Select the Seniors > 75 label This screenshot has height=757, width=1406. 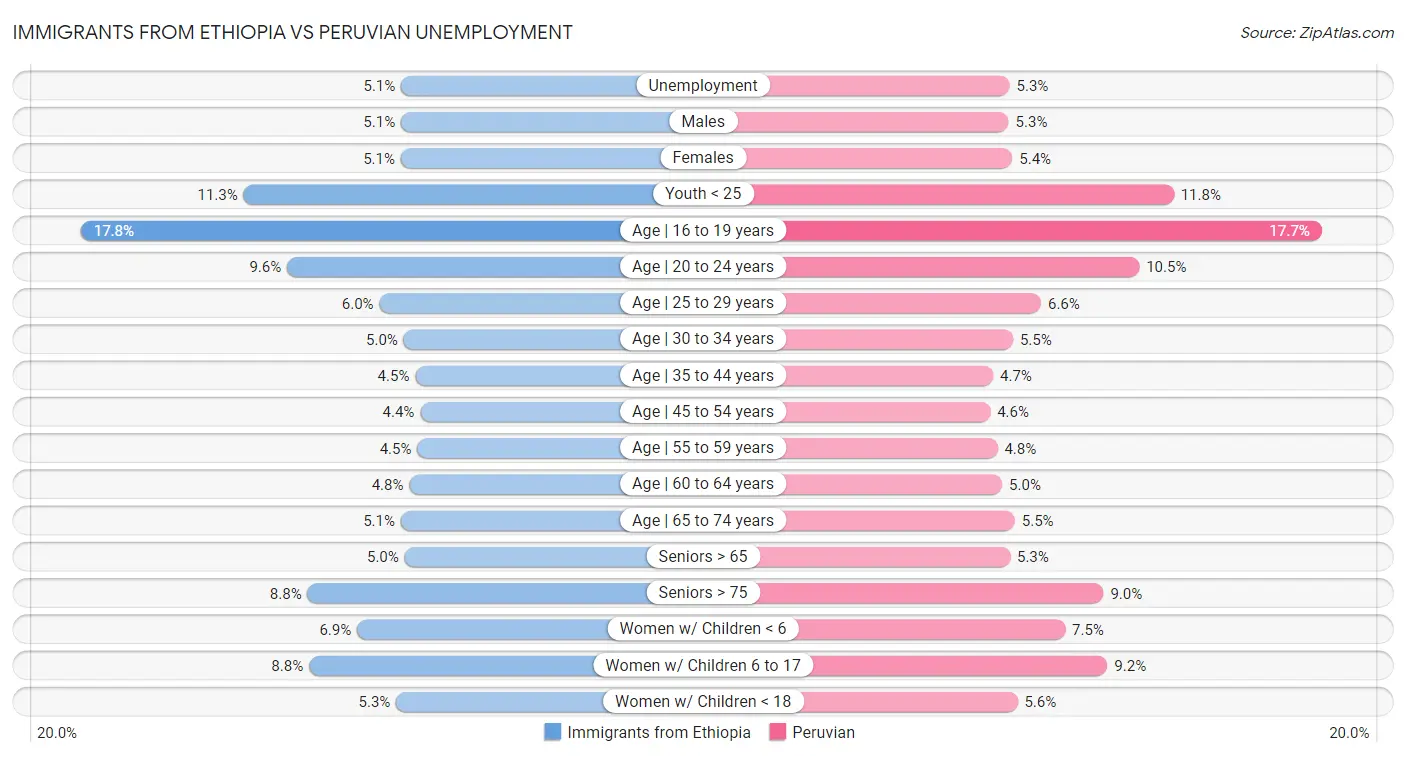pyautogui.click(x=703, y=593)
